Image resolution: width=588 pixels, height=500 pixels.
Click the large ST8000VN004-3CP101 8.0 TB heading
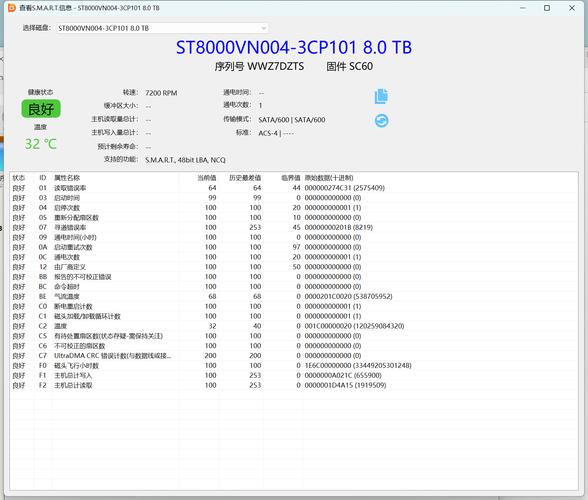pyautogui.click(x=294, y=47)
